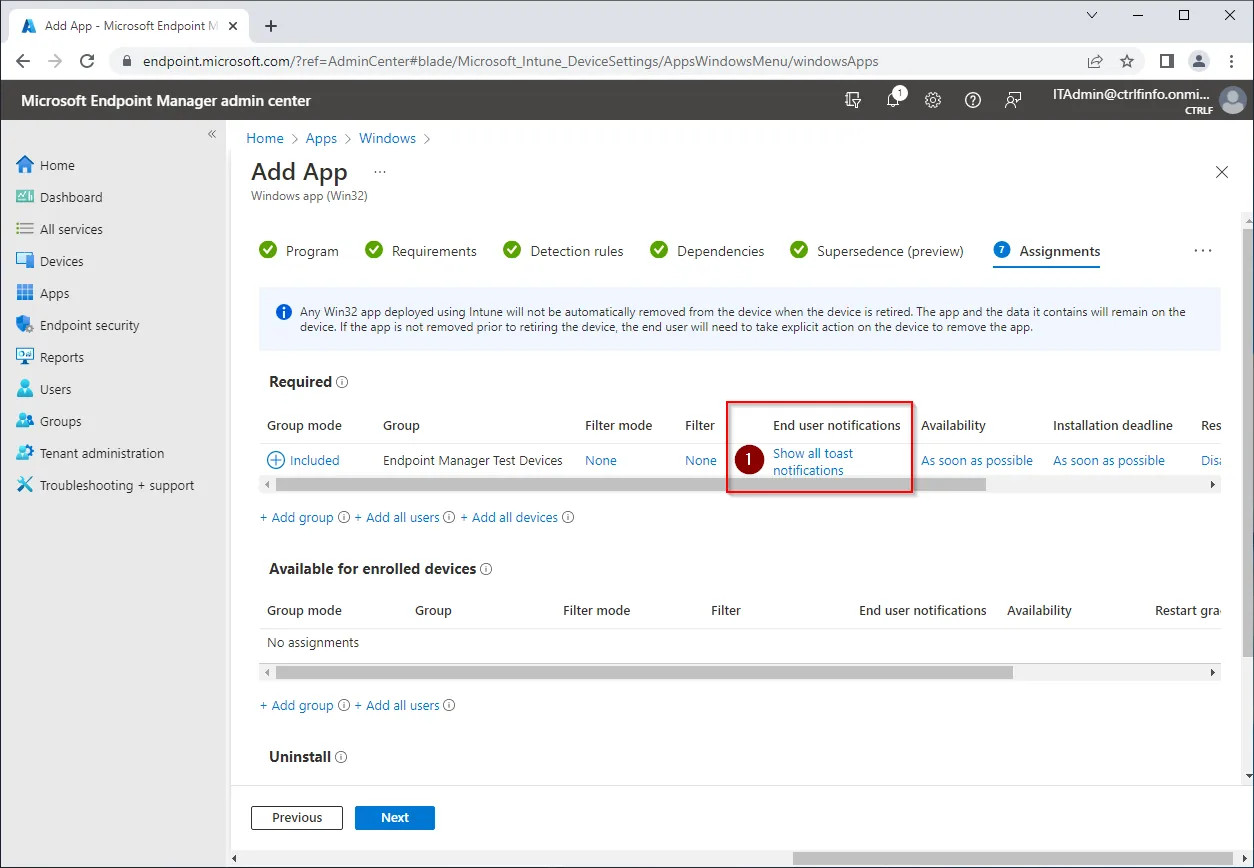Collapse the sidebar navigation menu
Viewport: 1254px width, 868px height.
coord(212,133)
